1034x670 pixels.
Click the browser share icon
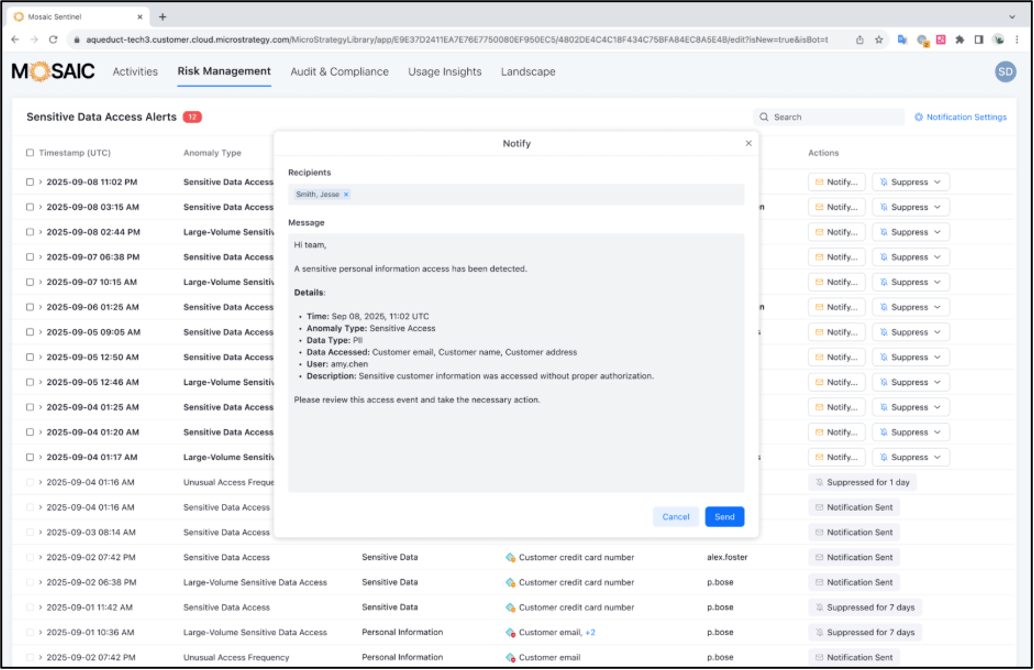pos(860,40)
